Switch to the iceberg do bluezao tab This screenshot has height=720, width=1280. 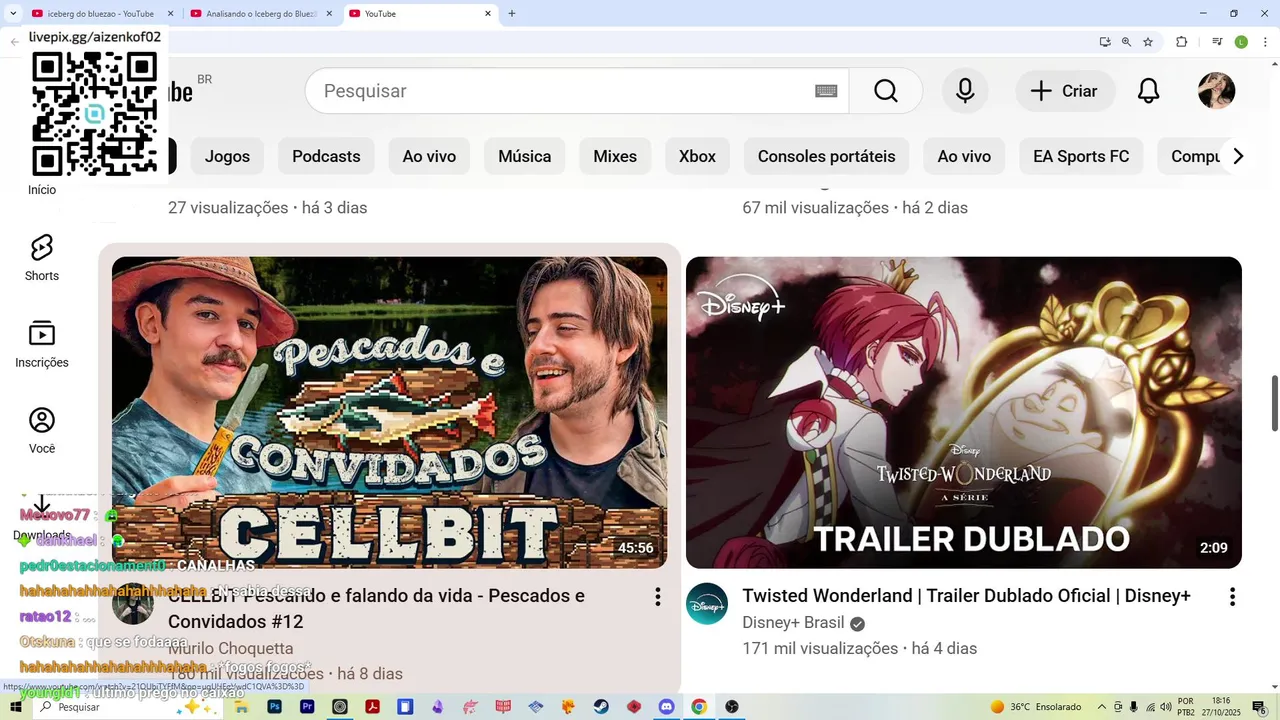(101, 14)
